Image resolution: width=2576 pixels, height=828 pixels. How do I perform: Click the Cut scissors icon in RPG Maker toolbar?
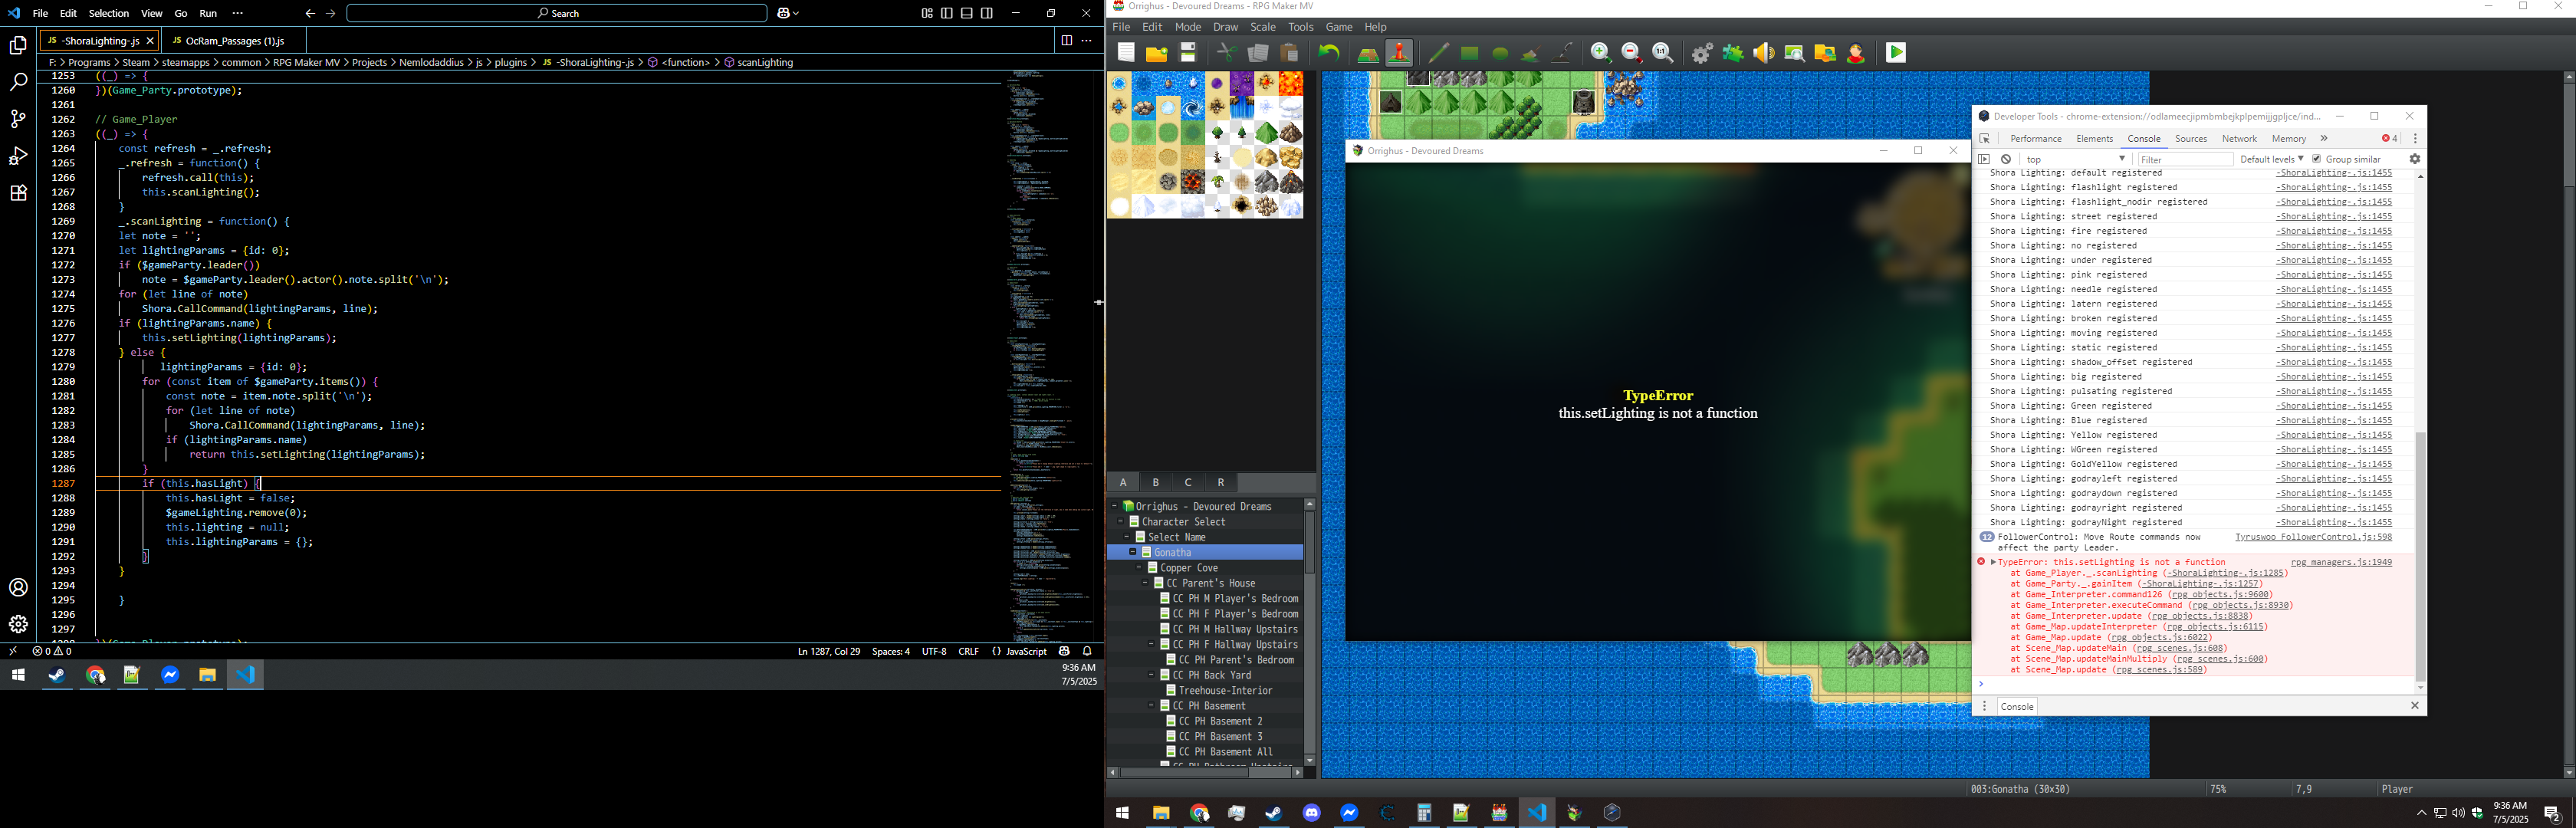[1226, 53]
